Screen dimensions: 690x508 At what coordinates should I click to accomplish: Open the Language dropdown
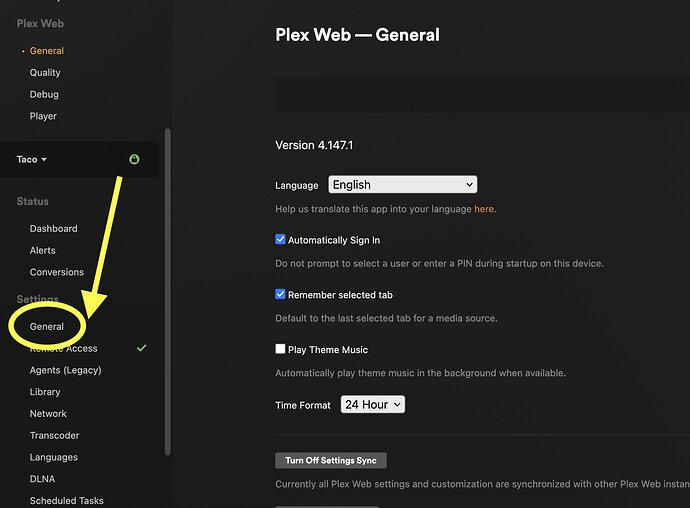click(x=402, y=185)
